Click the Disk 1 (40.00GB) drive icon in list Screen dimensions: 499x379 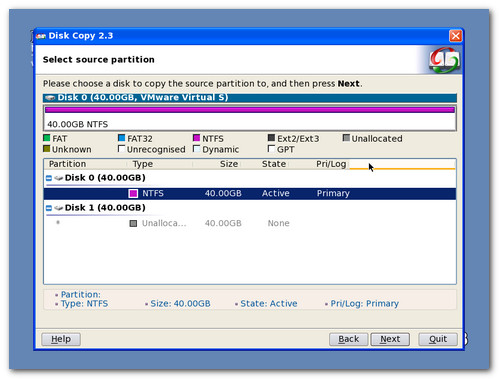click(59, 208)
